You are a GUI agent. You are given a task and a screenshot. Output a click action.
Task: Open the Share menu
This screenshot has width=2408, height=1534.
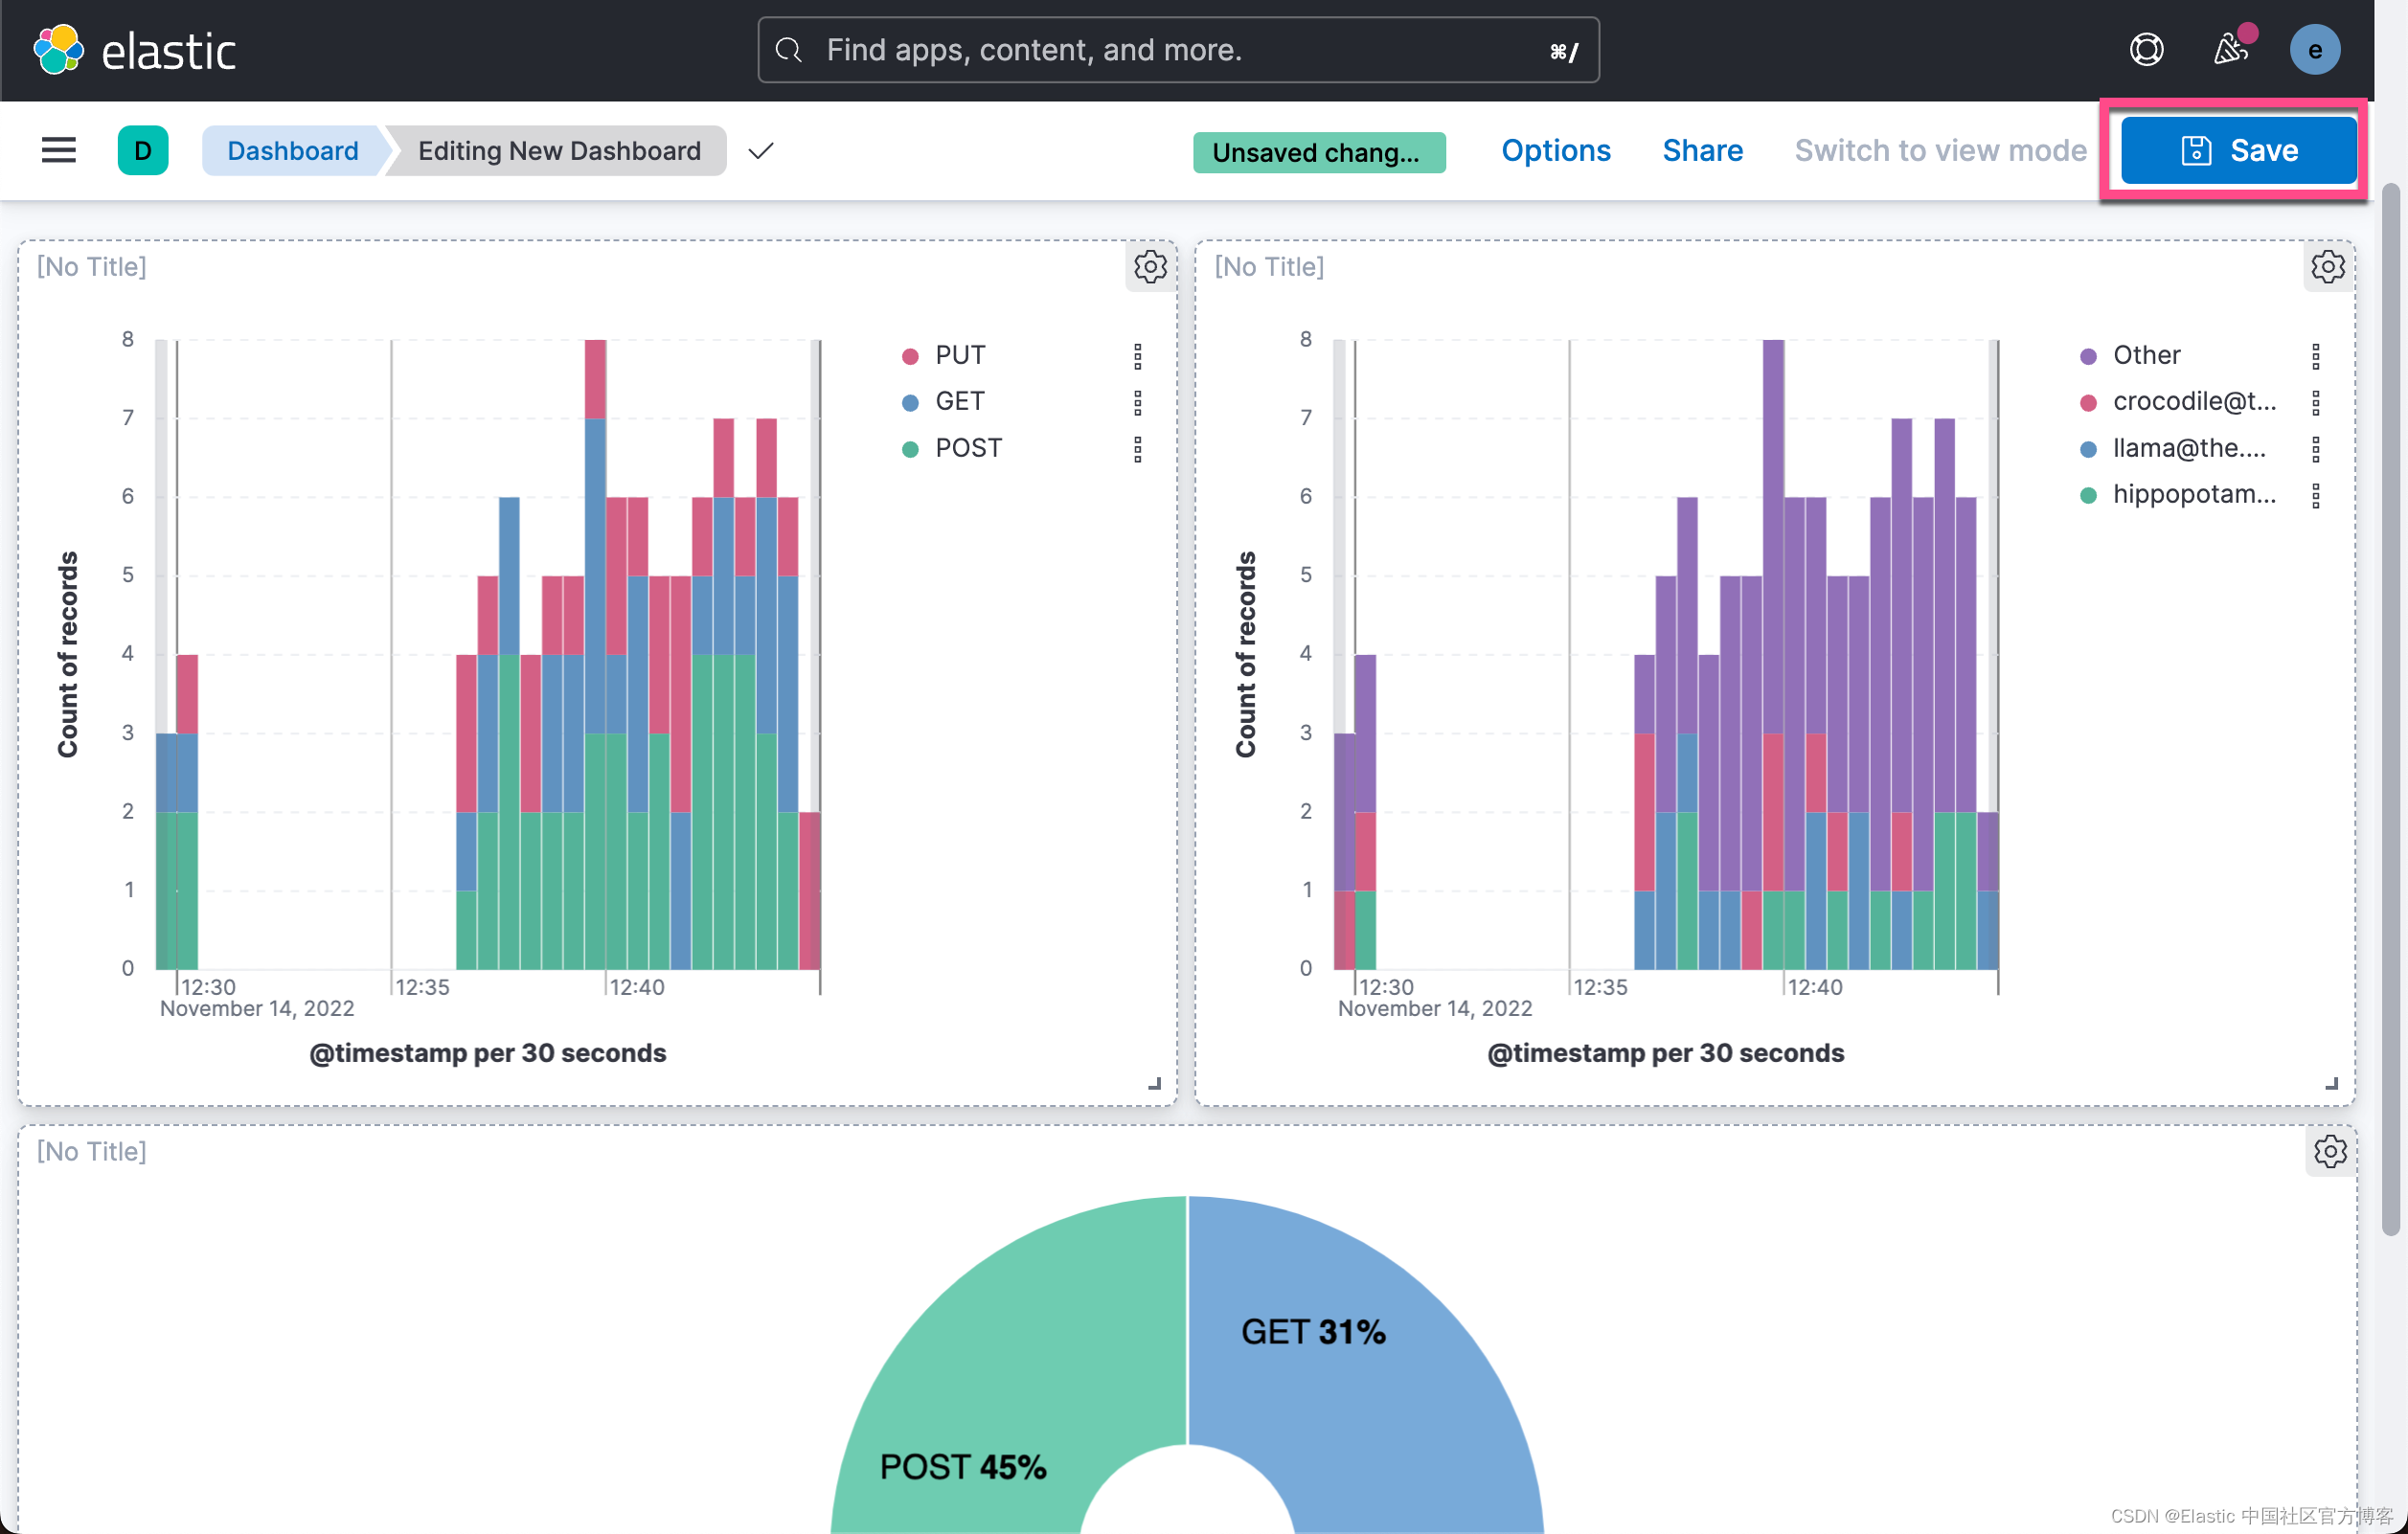point(1702,150)
